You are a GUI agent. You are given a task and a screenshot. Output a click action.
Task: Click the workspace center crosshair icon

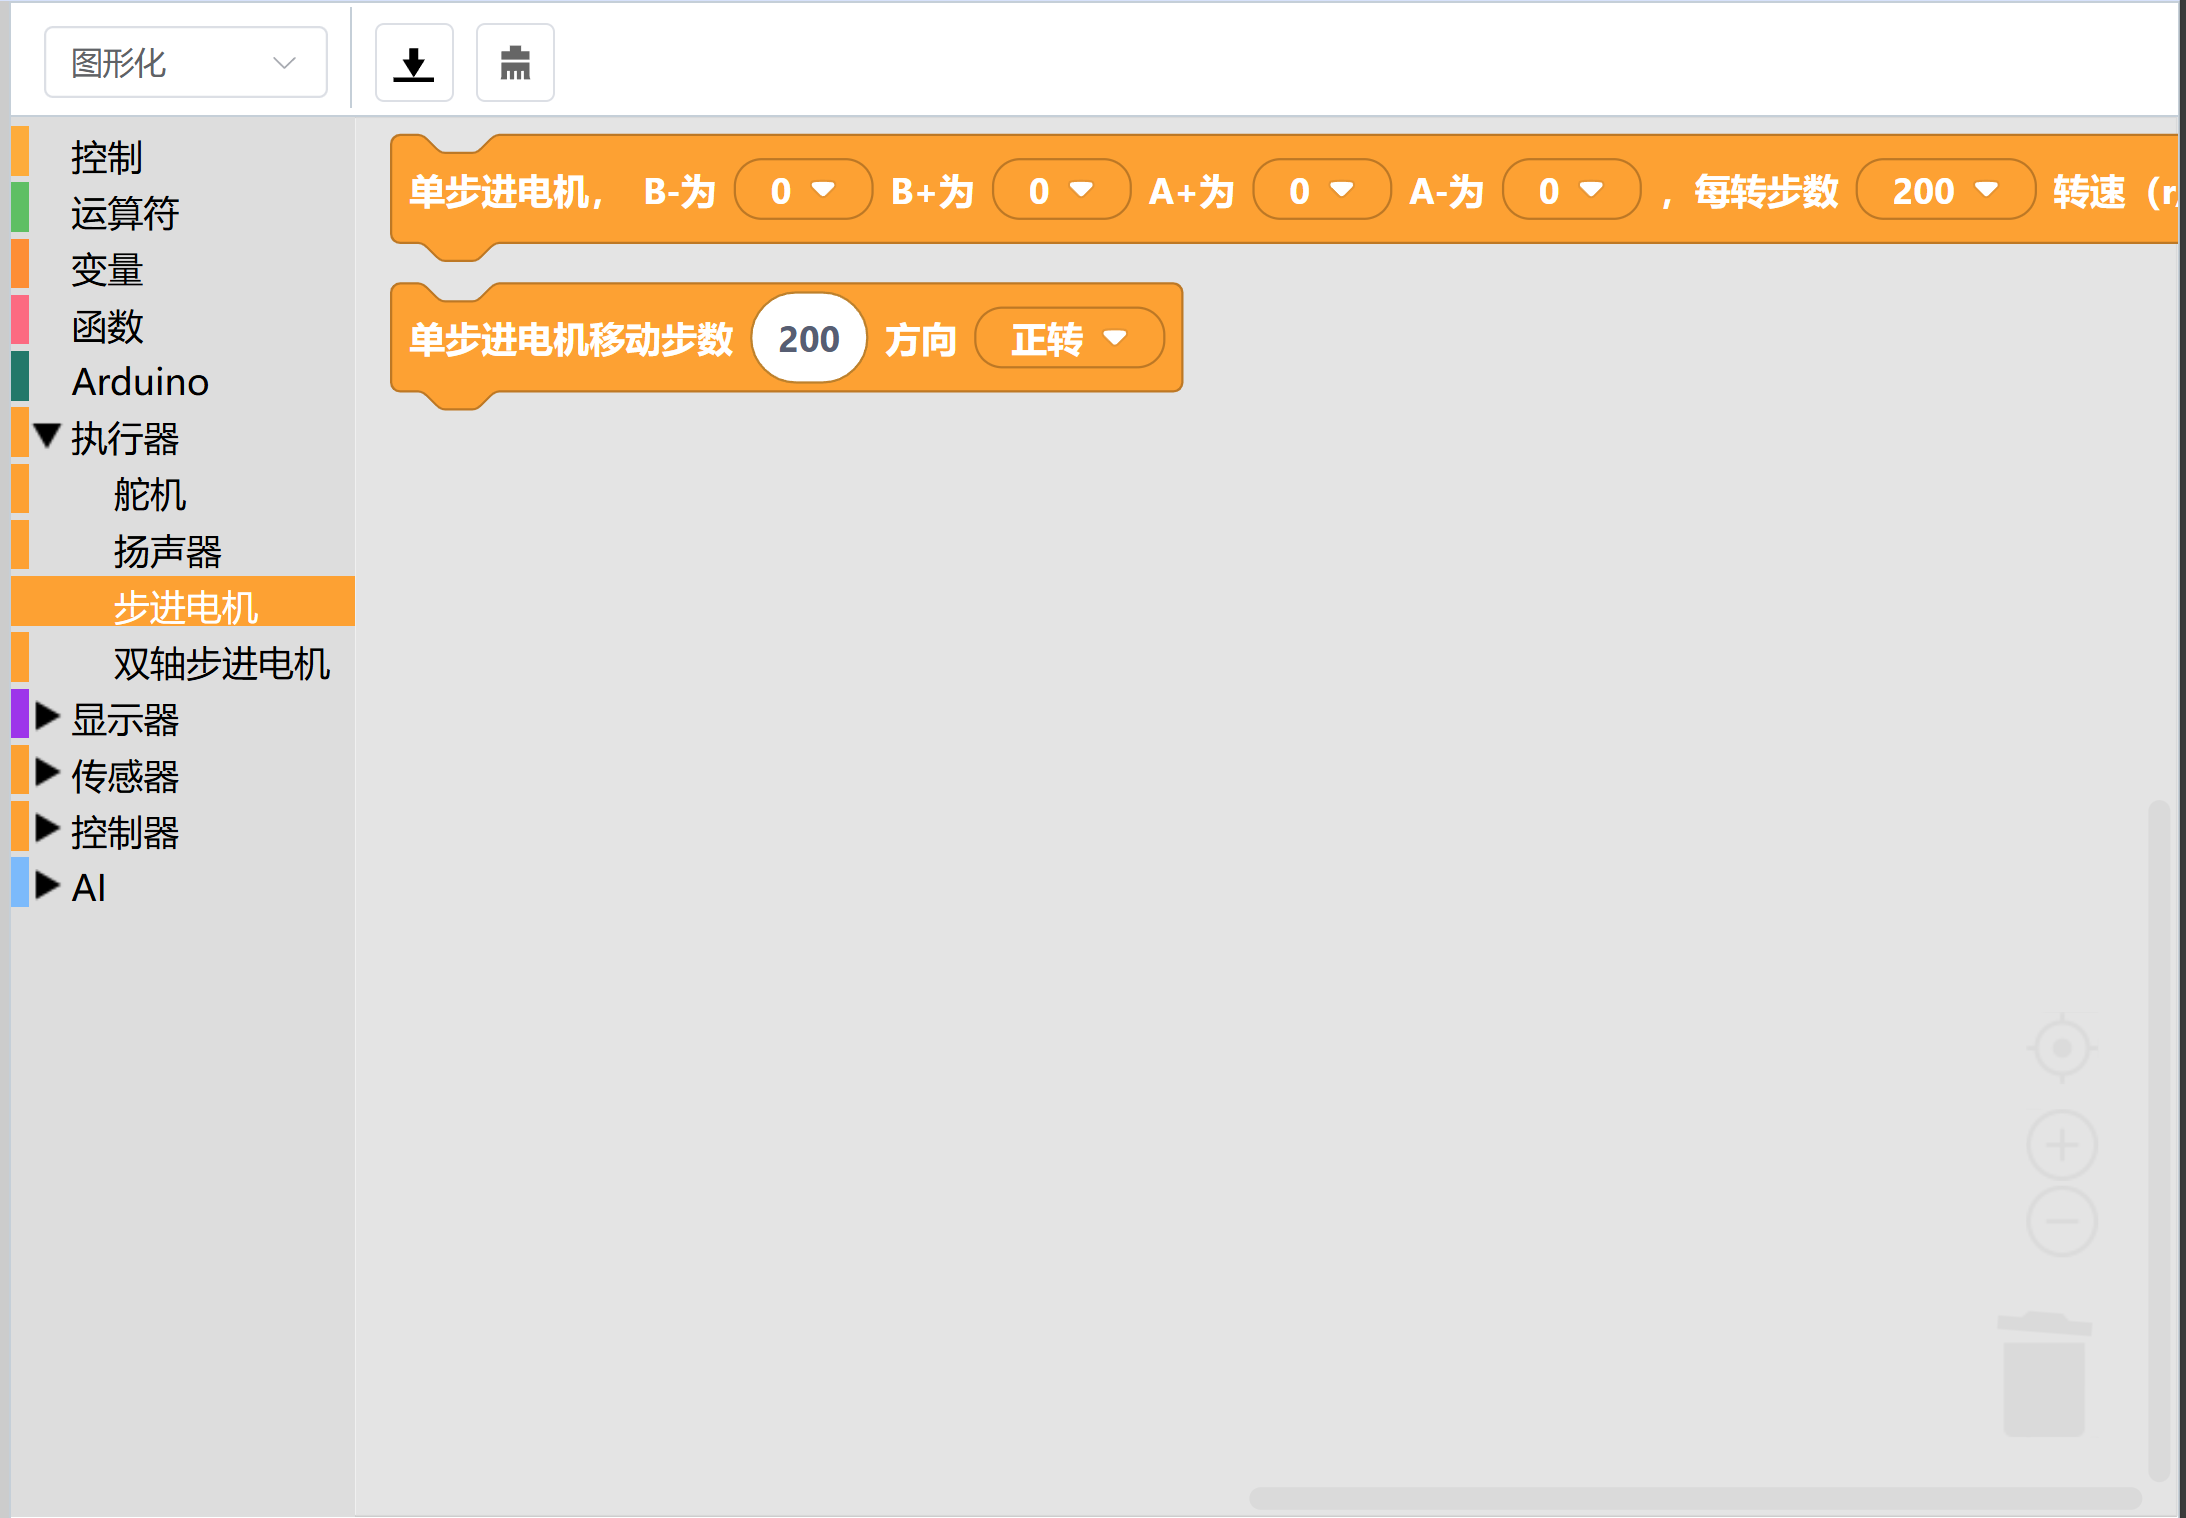[2061, 1048]
